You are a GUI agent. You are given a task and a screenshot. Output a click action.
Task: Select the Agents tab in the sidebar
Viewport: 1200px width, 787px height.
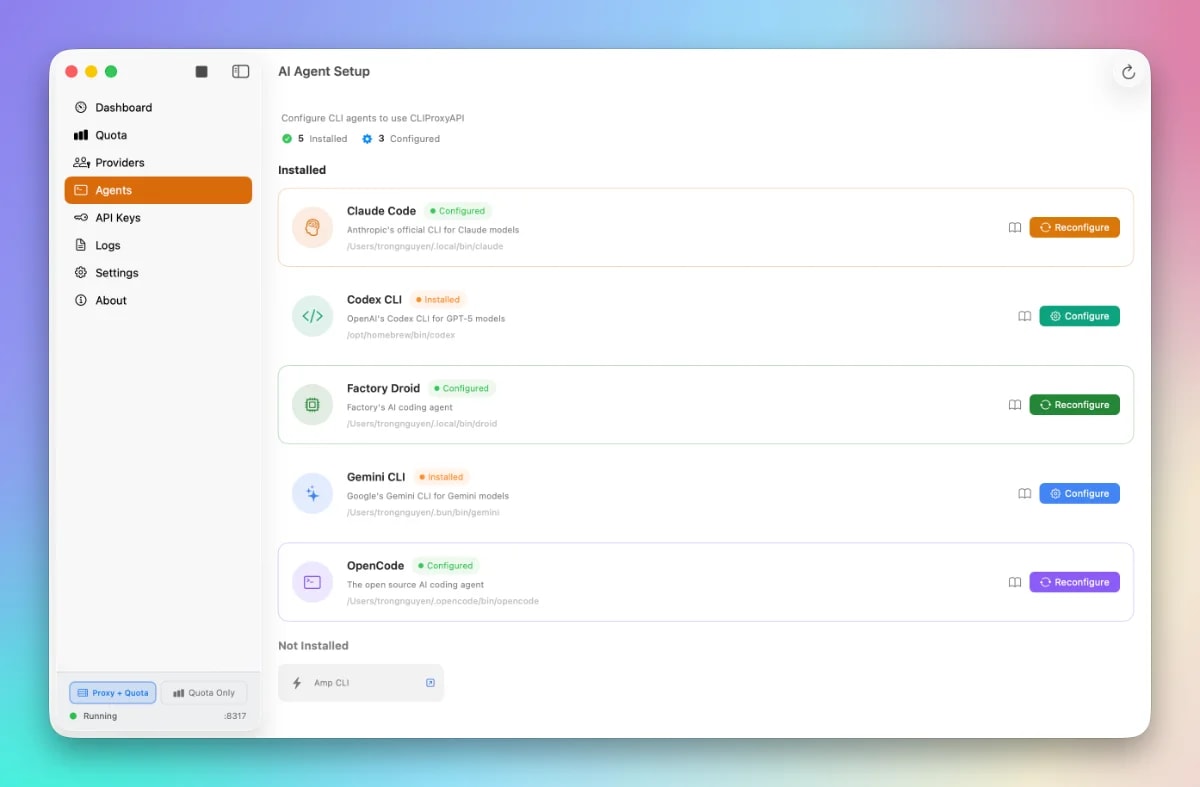point(113,190)
